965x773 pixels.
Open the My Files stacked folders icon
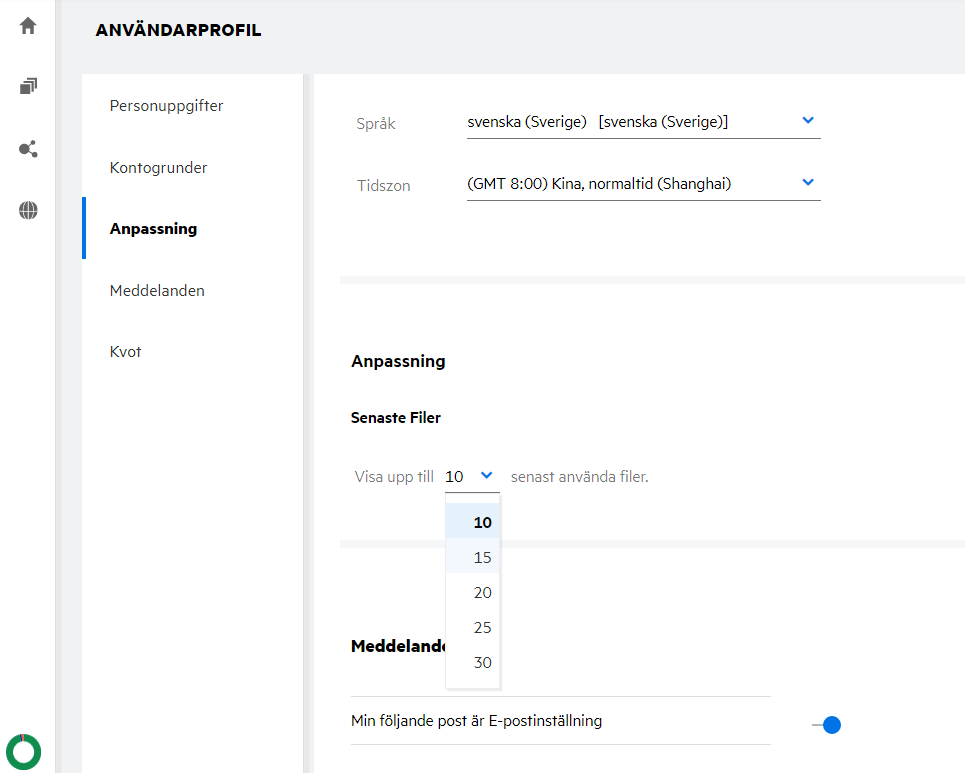[x=28, y=87]
